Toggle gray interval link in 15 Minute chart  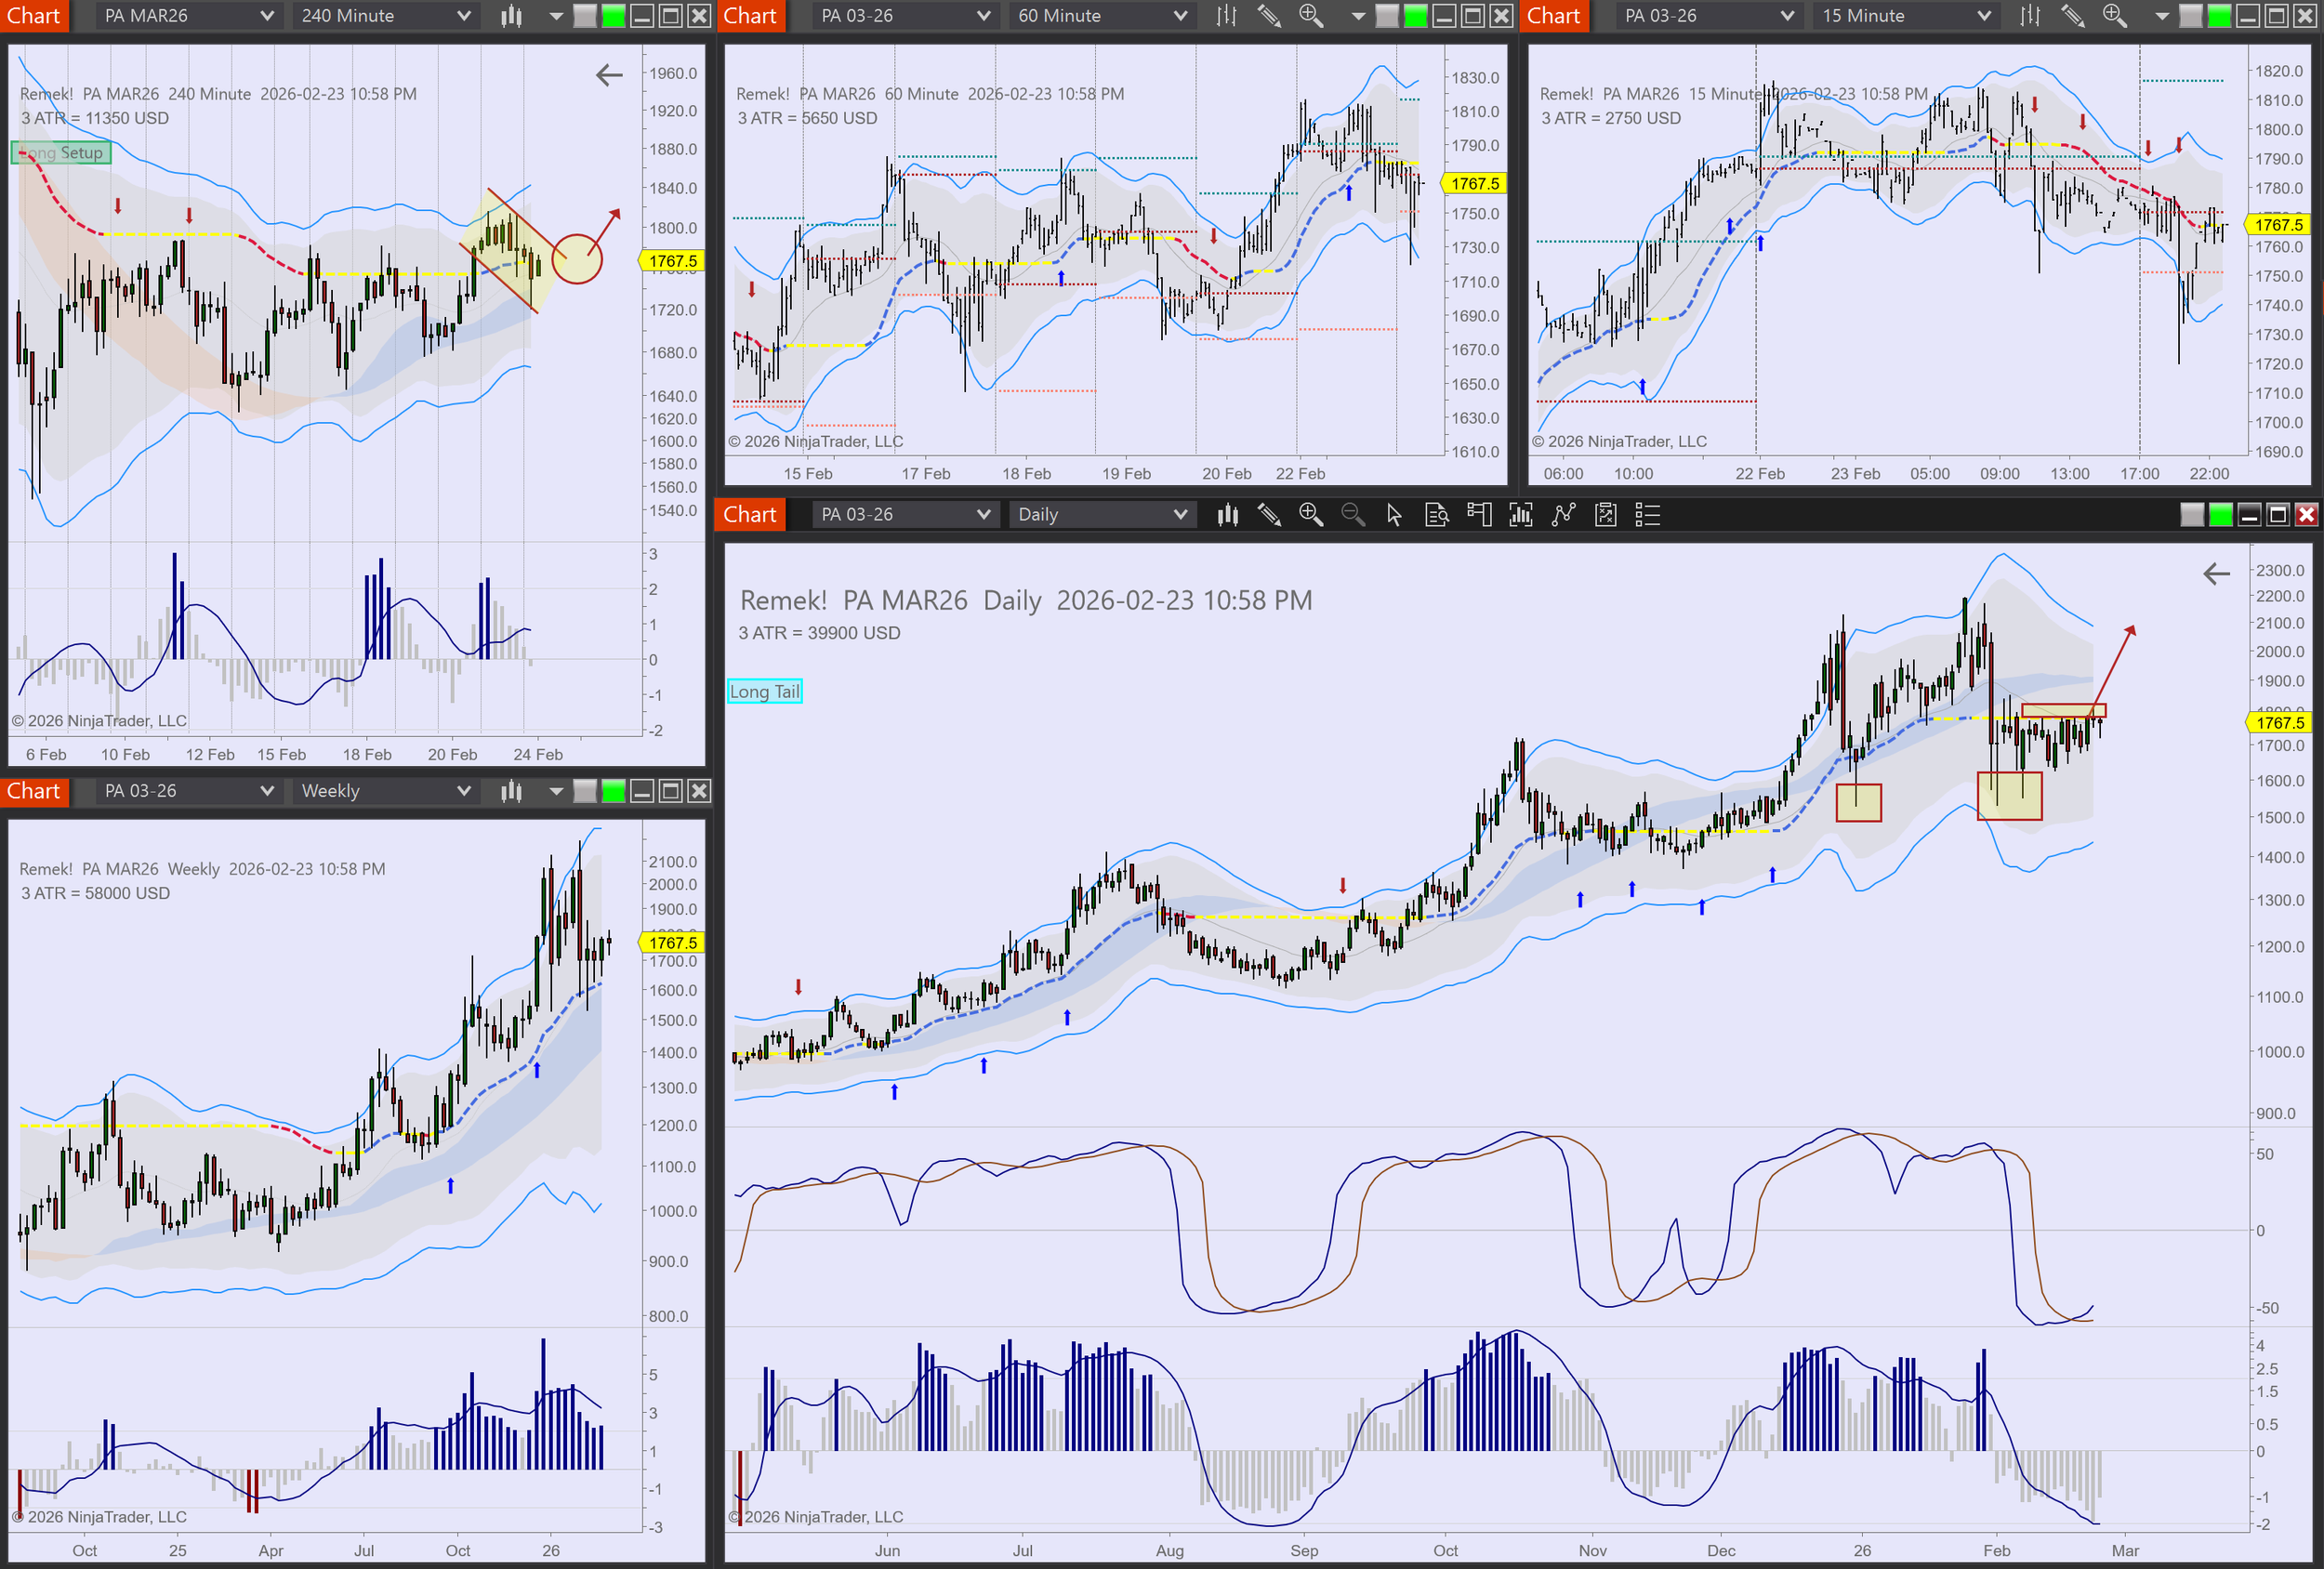pyautogui.click(x=2190, y=16)
